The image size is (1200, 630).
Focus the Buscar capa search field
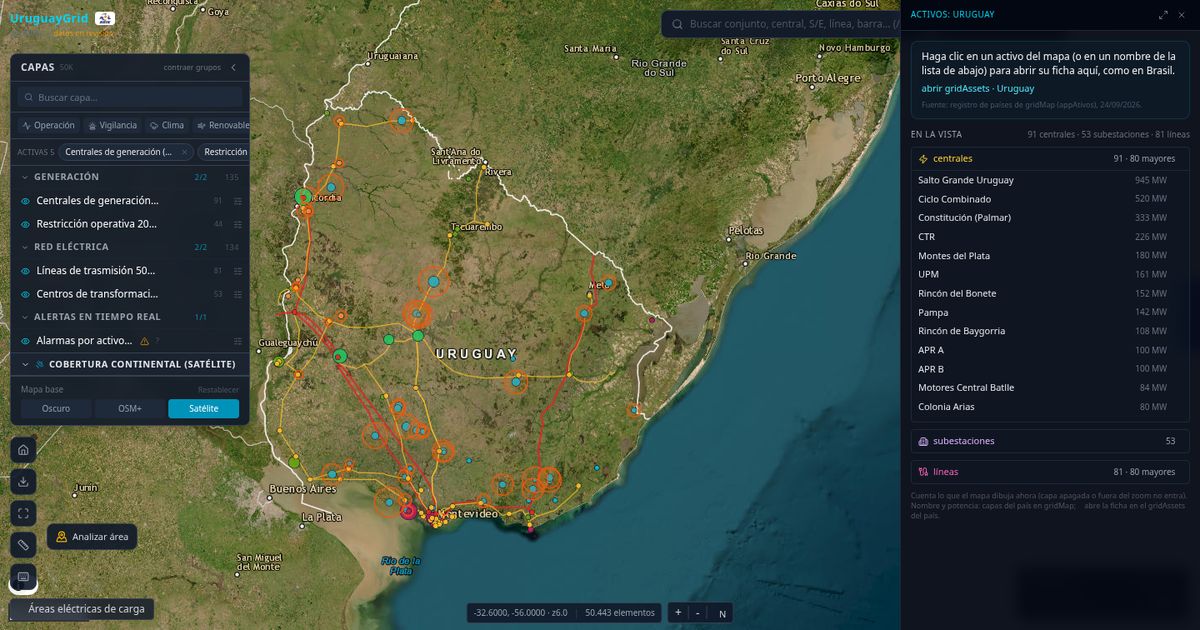click(x=130, y=97)
